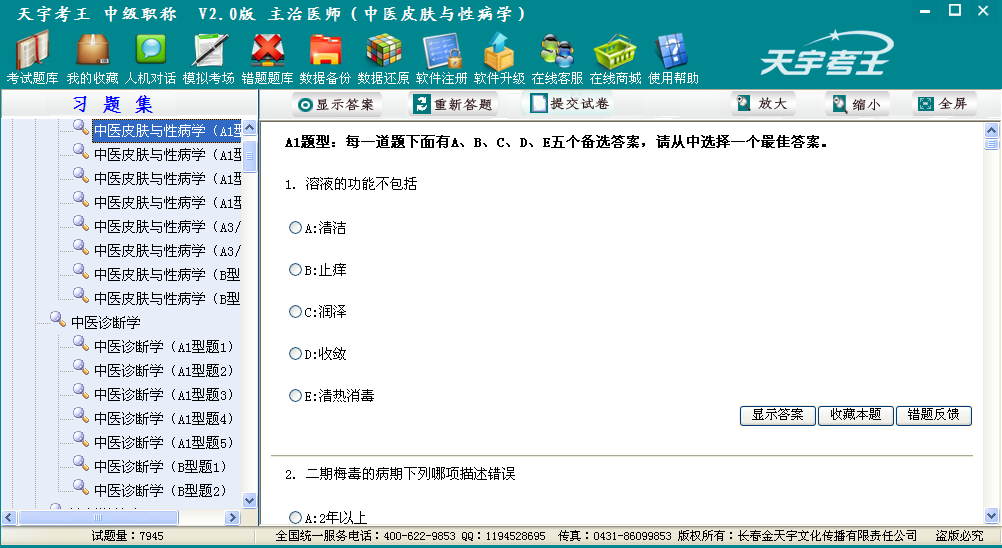
Task: Click tree vertical scrollbar thumb
Action: (x=249, y=156)
